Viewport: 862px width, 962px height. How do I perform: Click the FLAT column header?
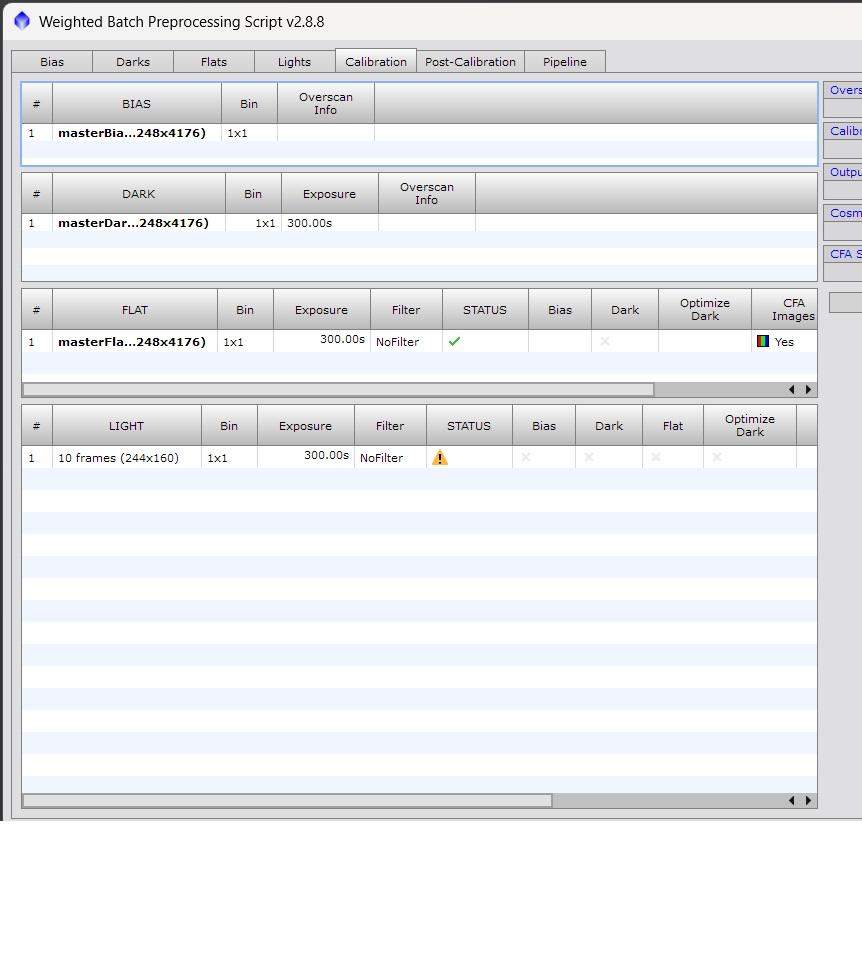click(135, 310)
